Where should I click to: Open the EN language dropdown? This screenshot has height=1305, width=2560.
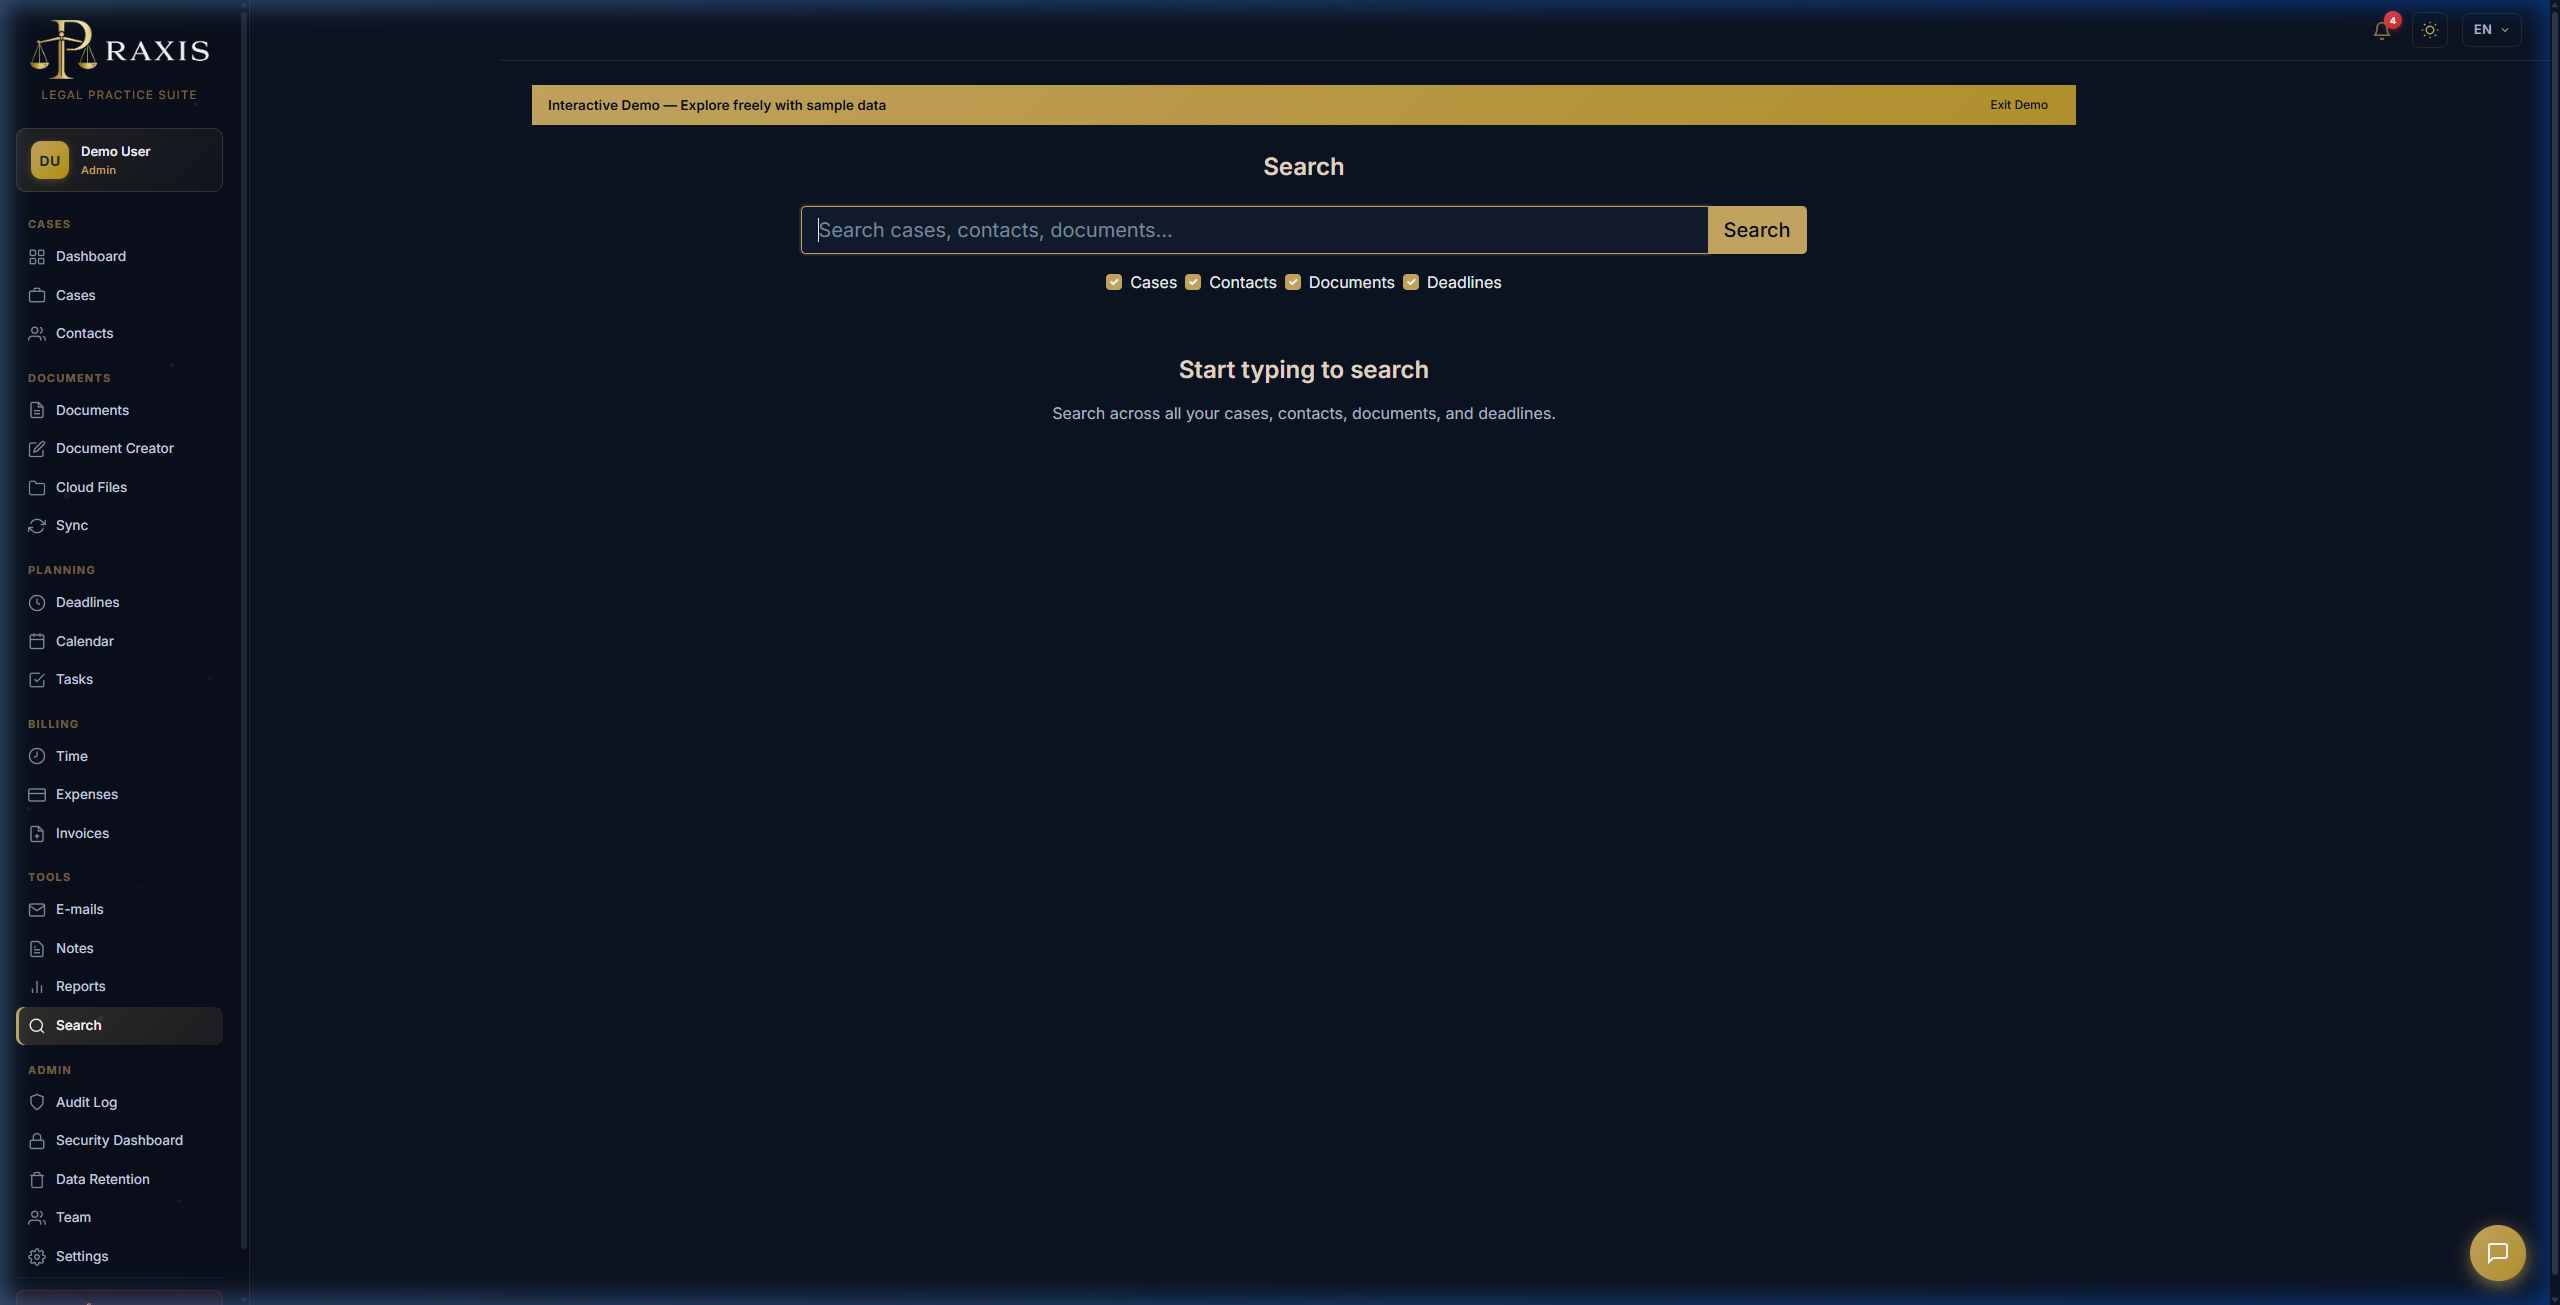(x=2491, y=30)
